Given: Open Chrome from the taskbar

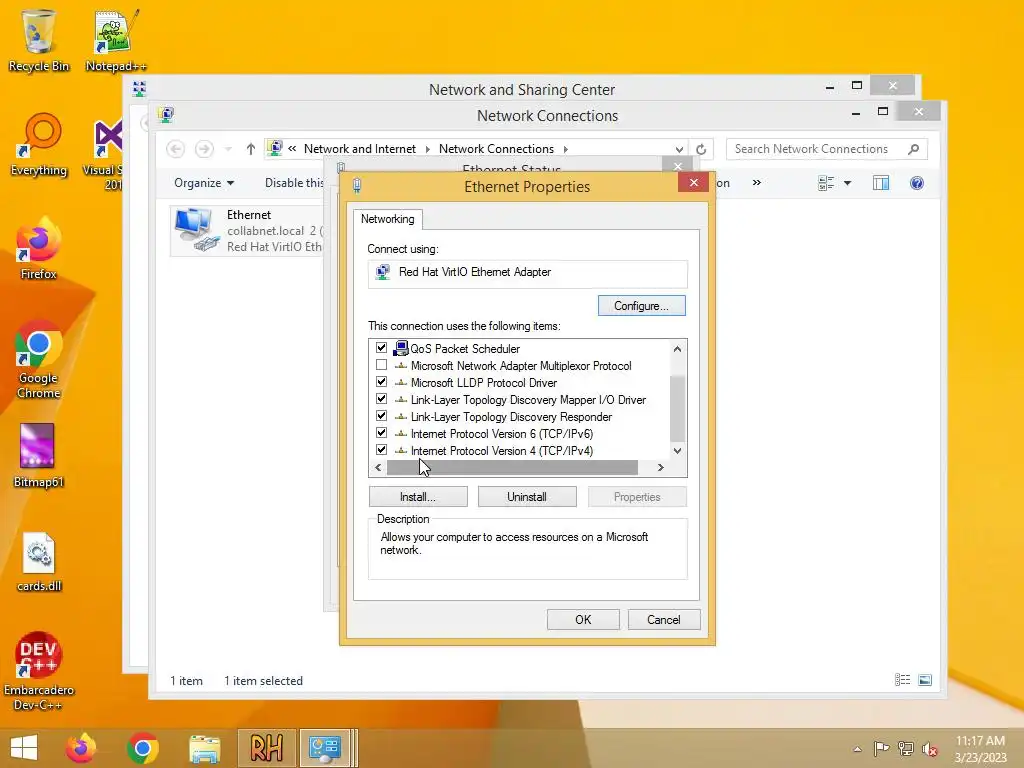Looking at the screenshot, I should click(x=143, y=748).
